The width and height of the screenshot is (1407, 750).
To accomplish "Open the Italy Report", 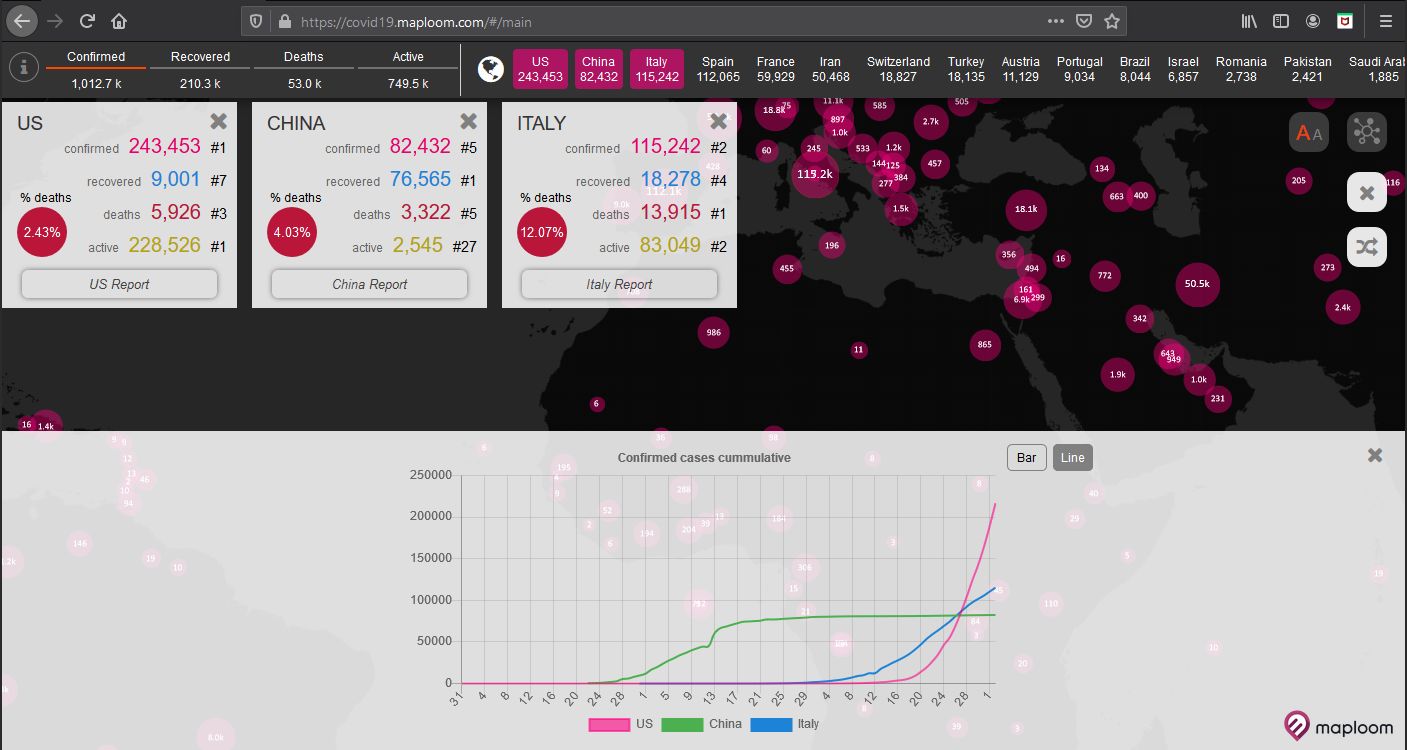I will tap(619, 284).
